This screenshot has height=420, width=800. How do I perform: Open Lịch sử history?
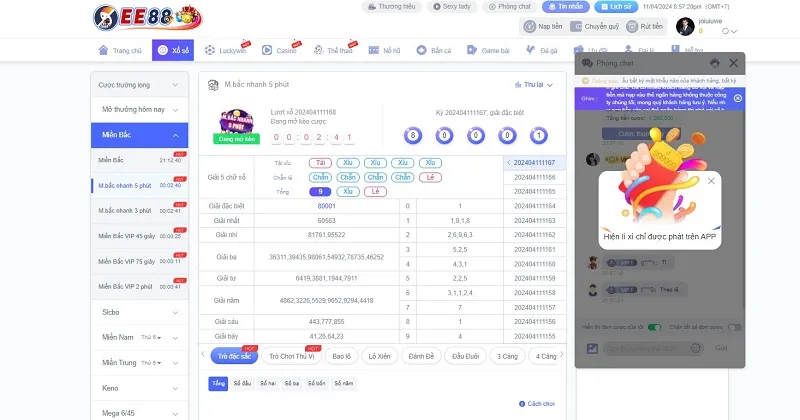click(616, 7)
